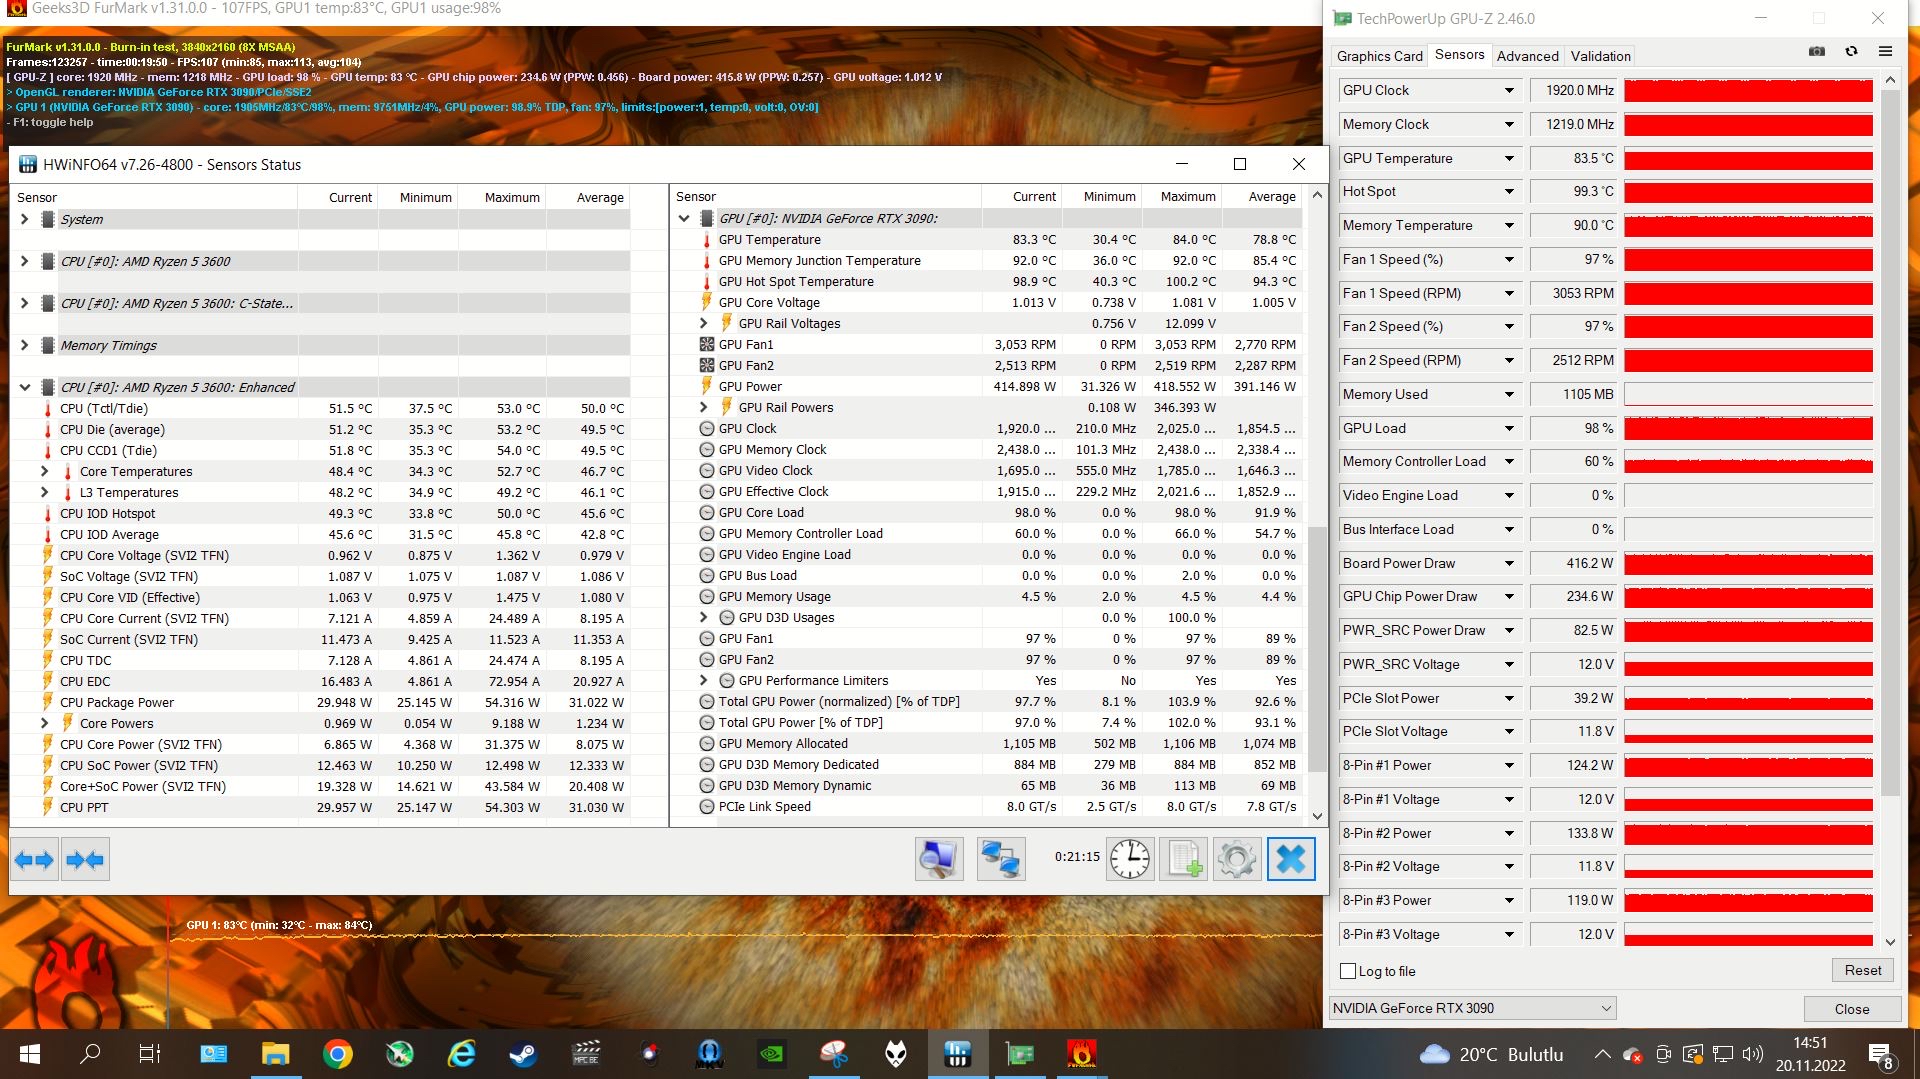Click the HWiNFO add log file icon

pyautogui.click(x=1184, y=859)
